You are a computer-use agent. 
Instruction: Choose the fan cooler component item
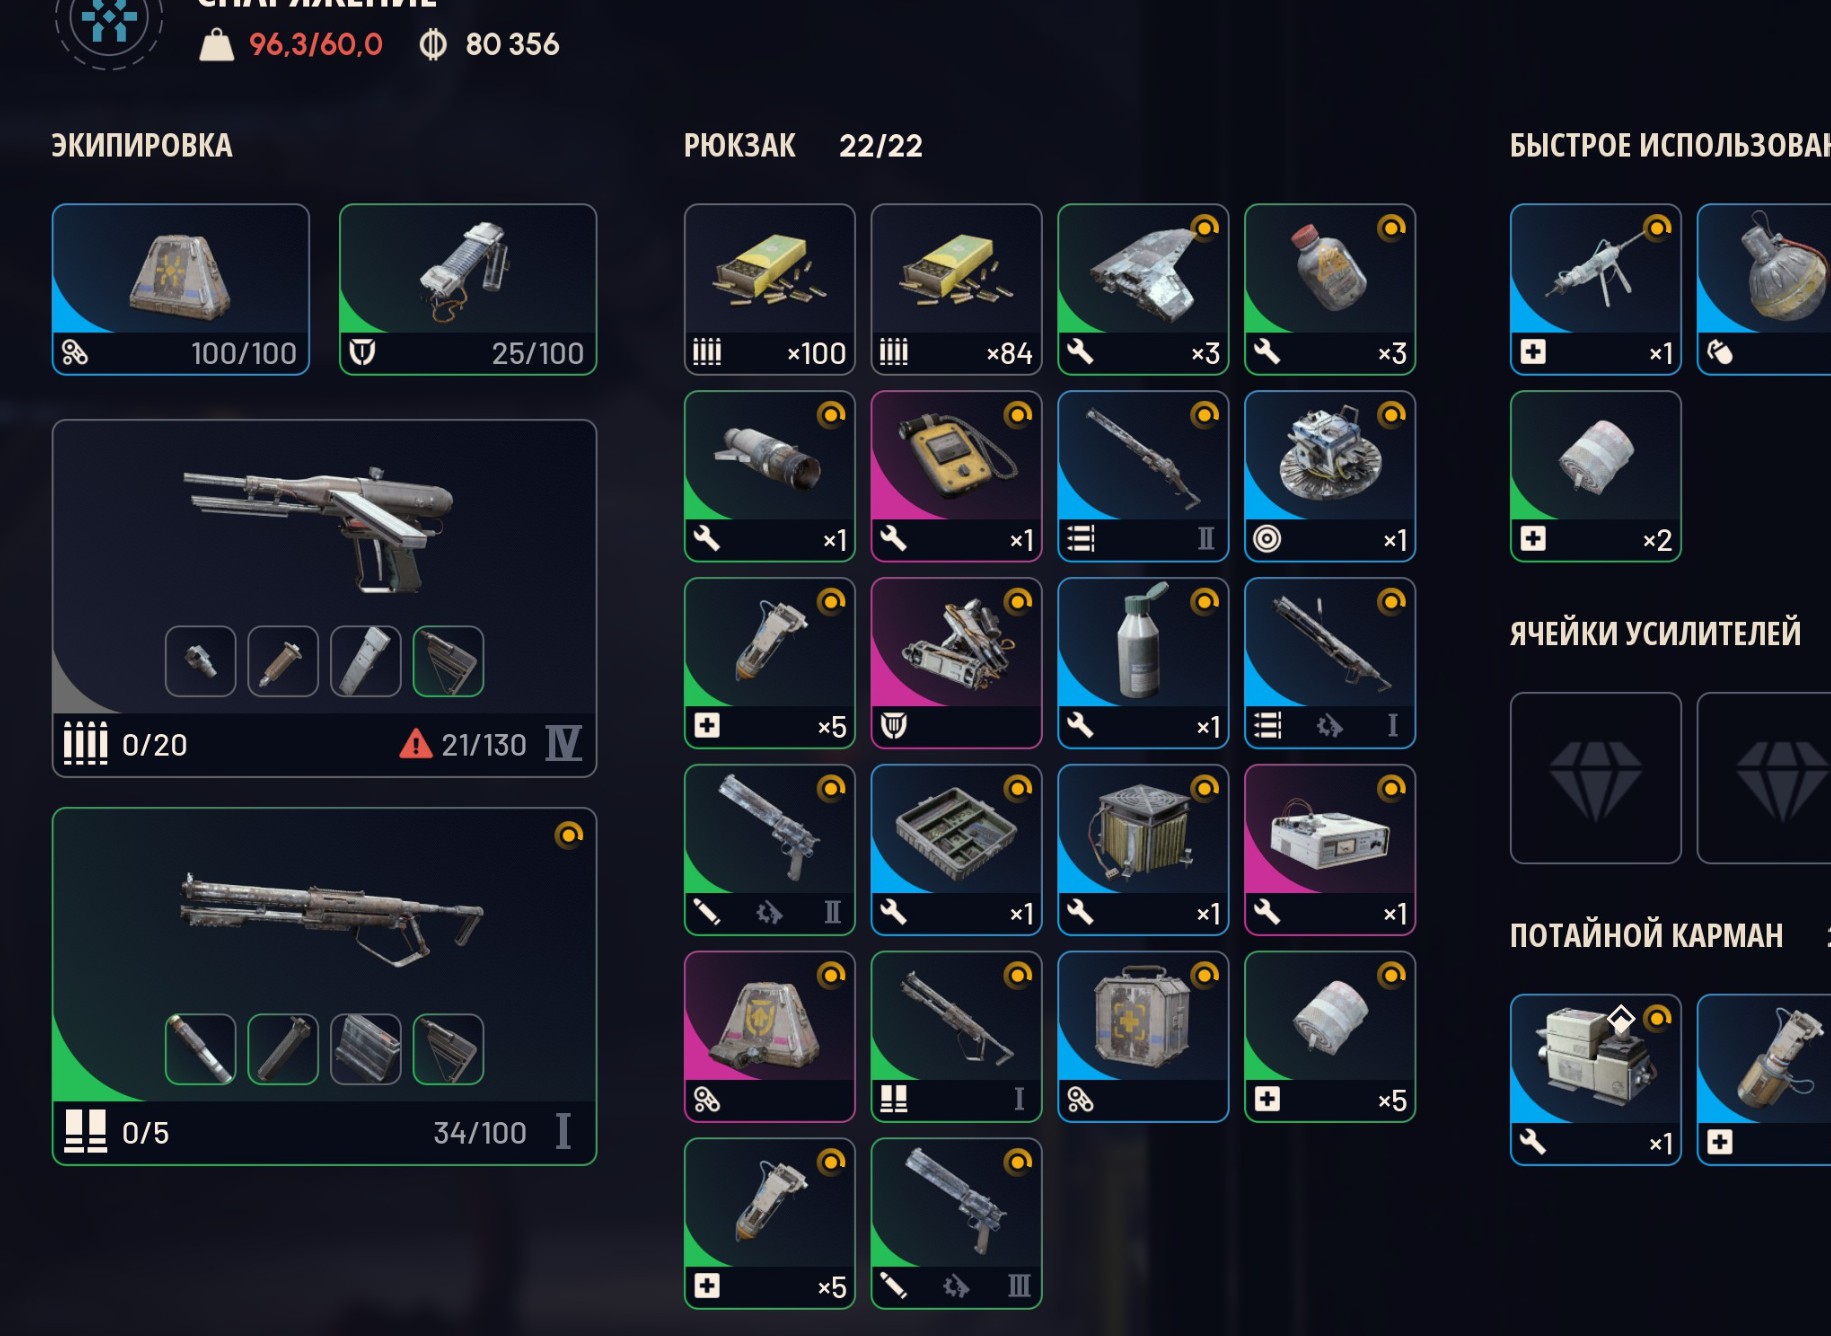coord(1143,850)
